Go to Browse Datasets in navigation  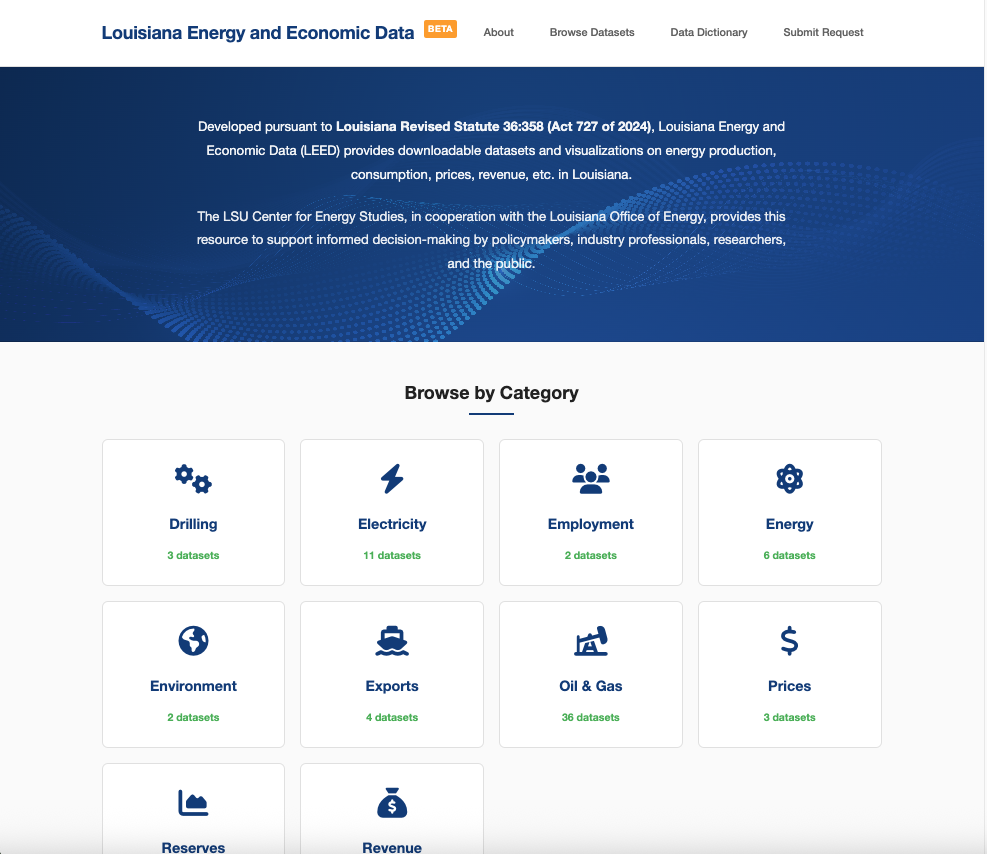tap(592, 32)
